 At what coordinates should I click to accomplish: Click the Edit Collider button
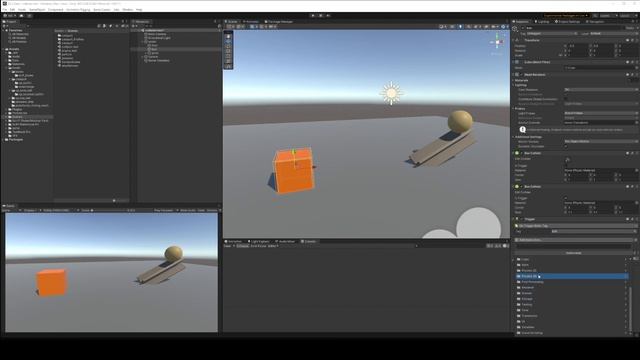click(567, 160)
